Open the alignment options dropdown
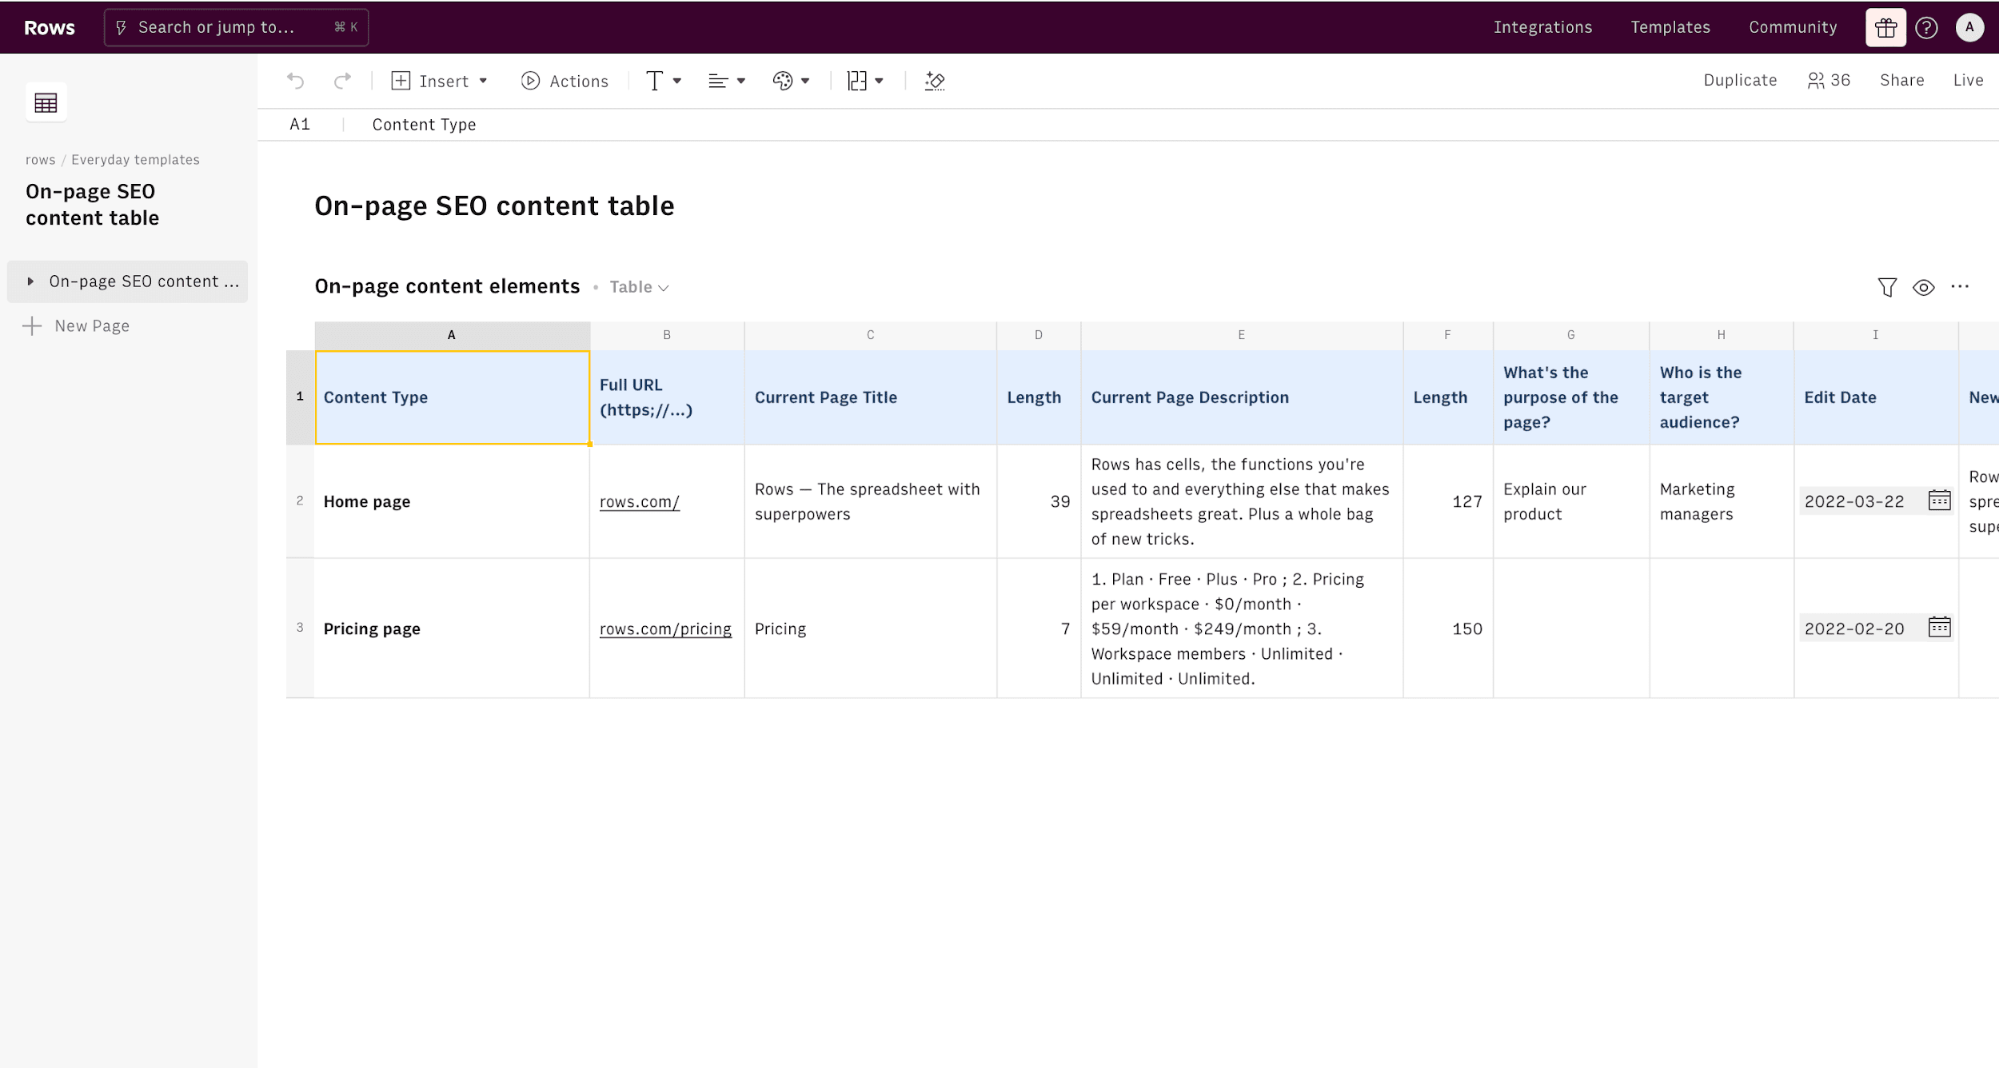 pos(727,81)
